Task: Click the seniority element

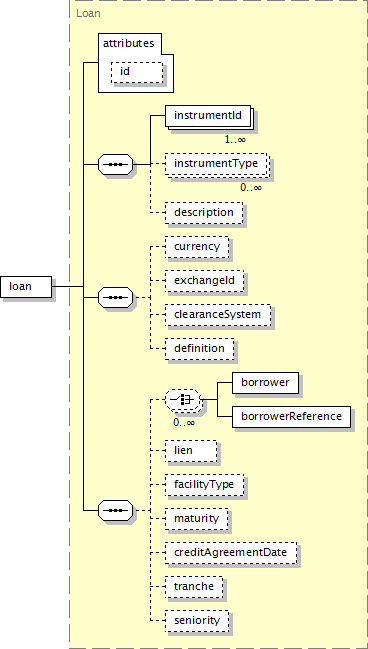Action: pyautogui.click(x=197, y=621)
